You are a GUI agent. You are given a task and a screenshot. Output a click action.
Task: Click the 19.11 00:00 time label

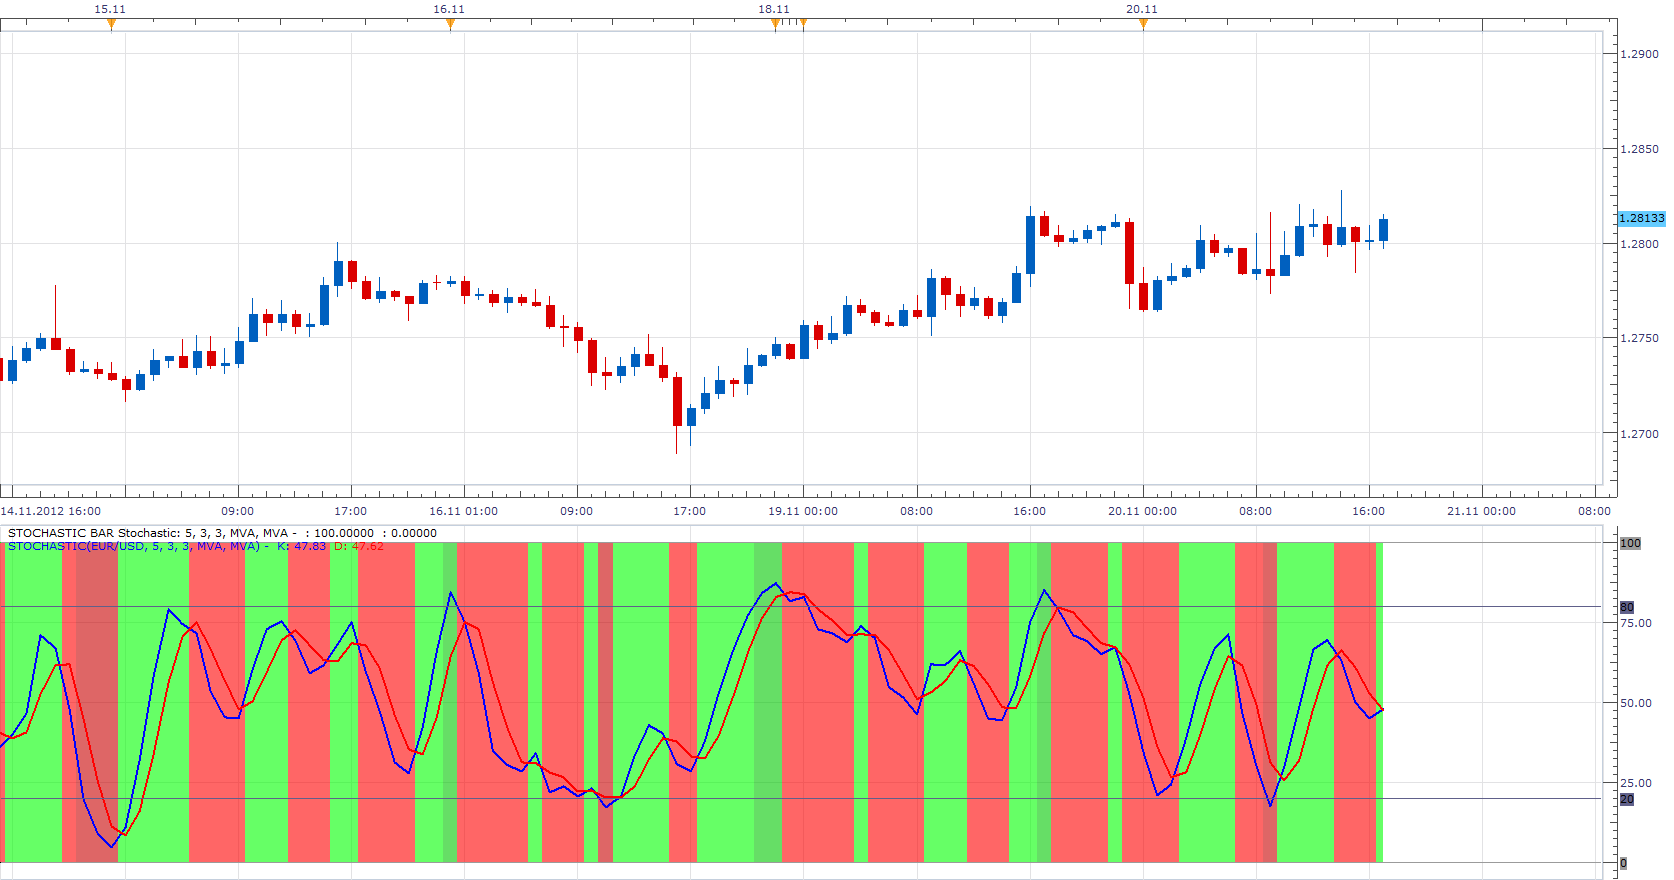(803, 511)
